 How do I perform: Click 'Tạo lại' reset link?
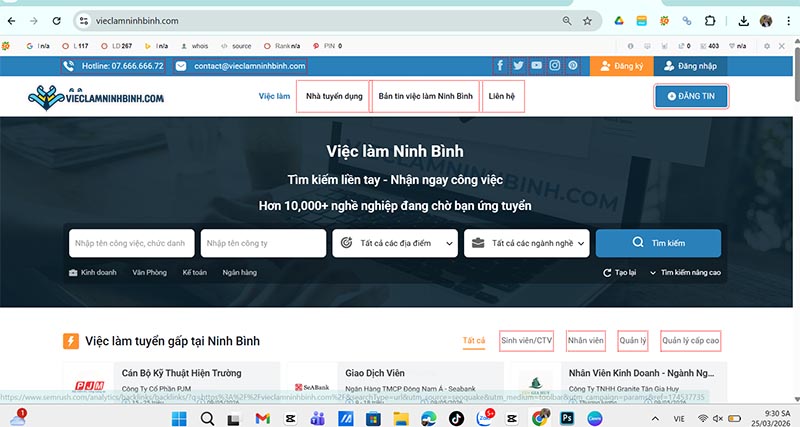coord(619,272)
